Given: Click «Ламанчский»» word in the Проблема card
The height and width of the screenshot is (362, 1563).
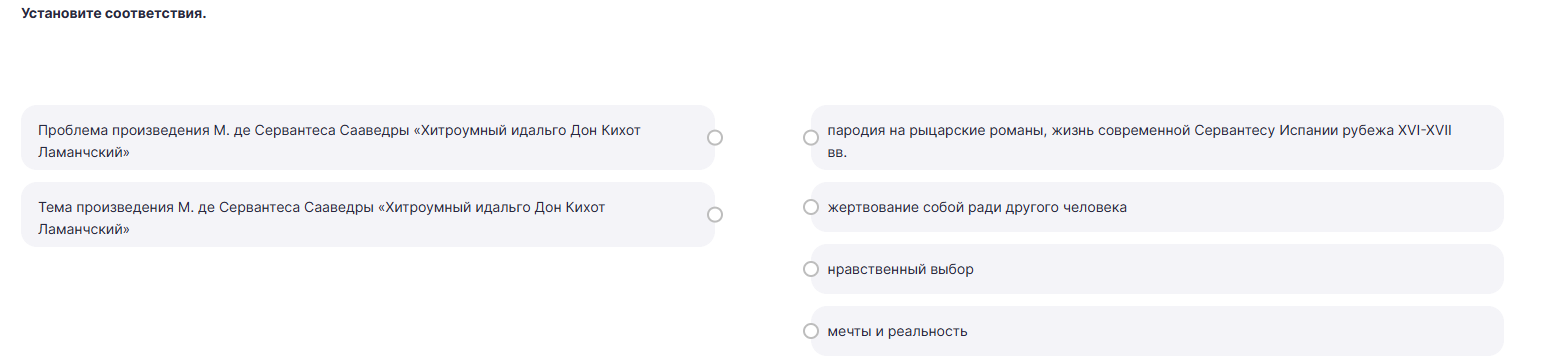Looking at the screenshot, I should click(x=84, y=153).
